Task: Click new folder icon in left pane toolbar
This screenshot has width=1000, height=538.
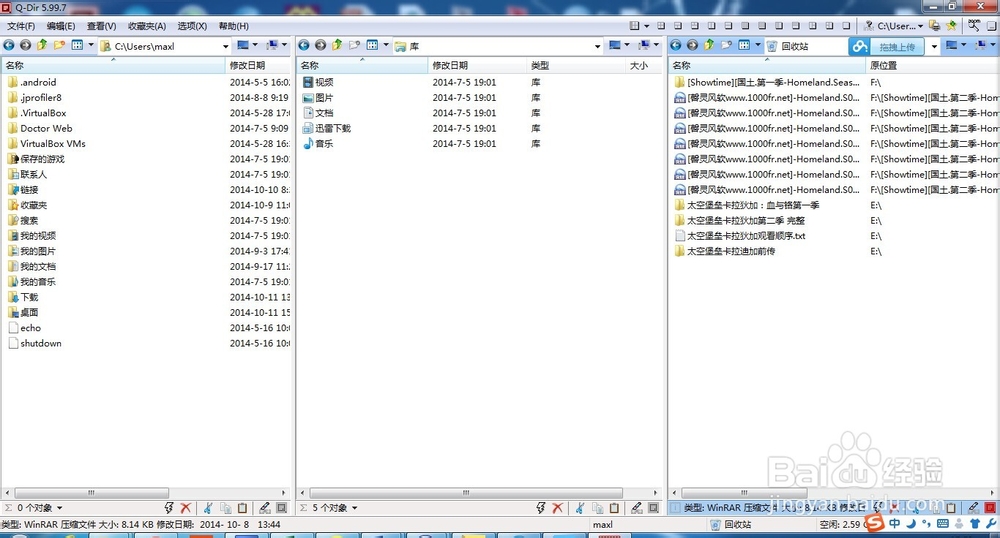Action: pyautogui.click(x=59, y=45)
